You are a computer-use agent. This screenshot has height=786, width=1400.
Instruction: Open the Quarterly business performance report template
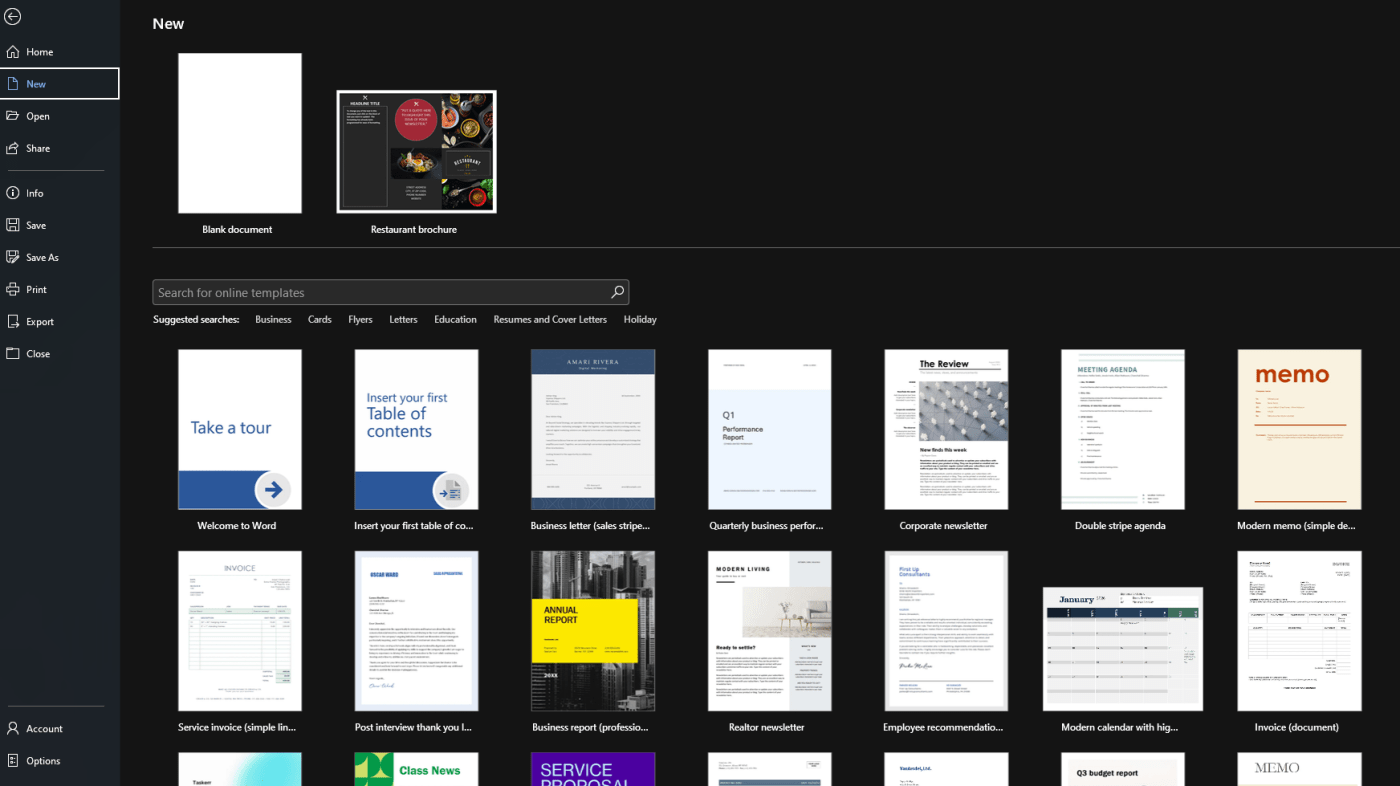770,429
